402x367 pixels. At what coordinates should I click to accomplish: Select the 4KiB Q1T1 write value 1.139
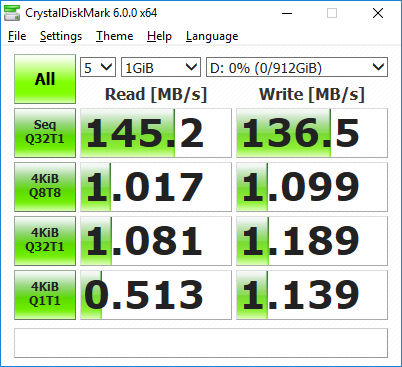point(312,295)
